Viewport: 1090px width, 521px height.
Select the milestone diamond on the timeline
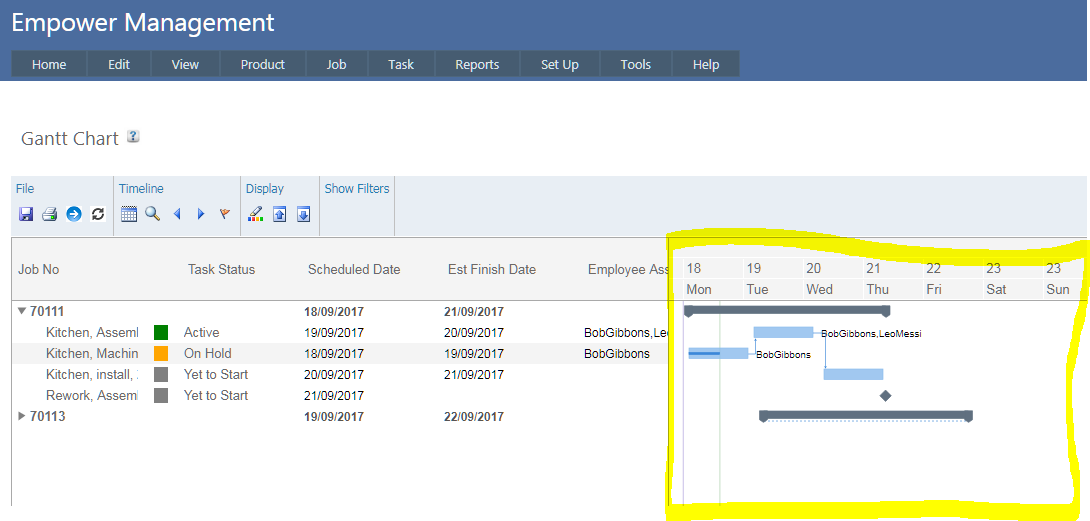885,396
